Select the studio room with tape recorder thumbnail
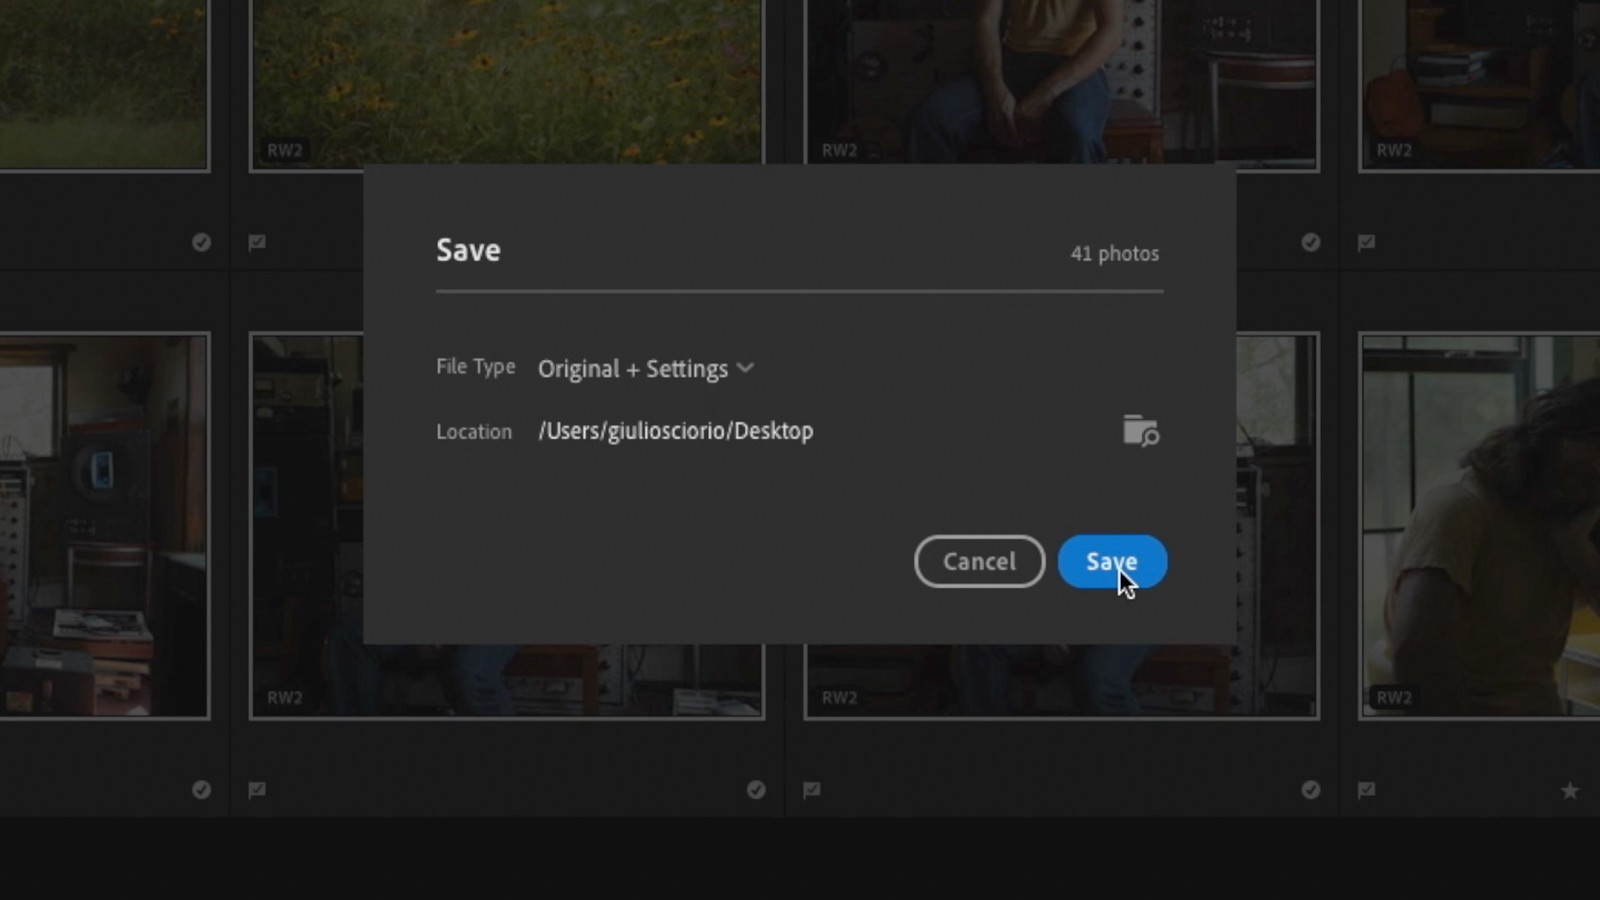The image size is (1600, 900). (x=104, y=525)
